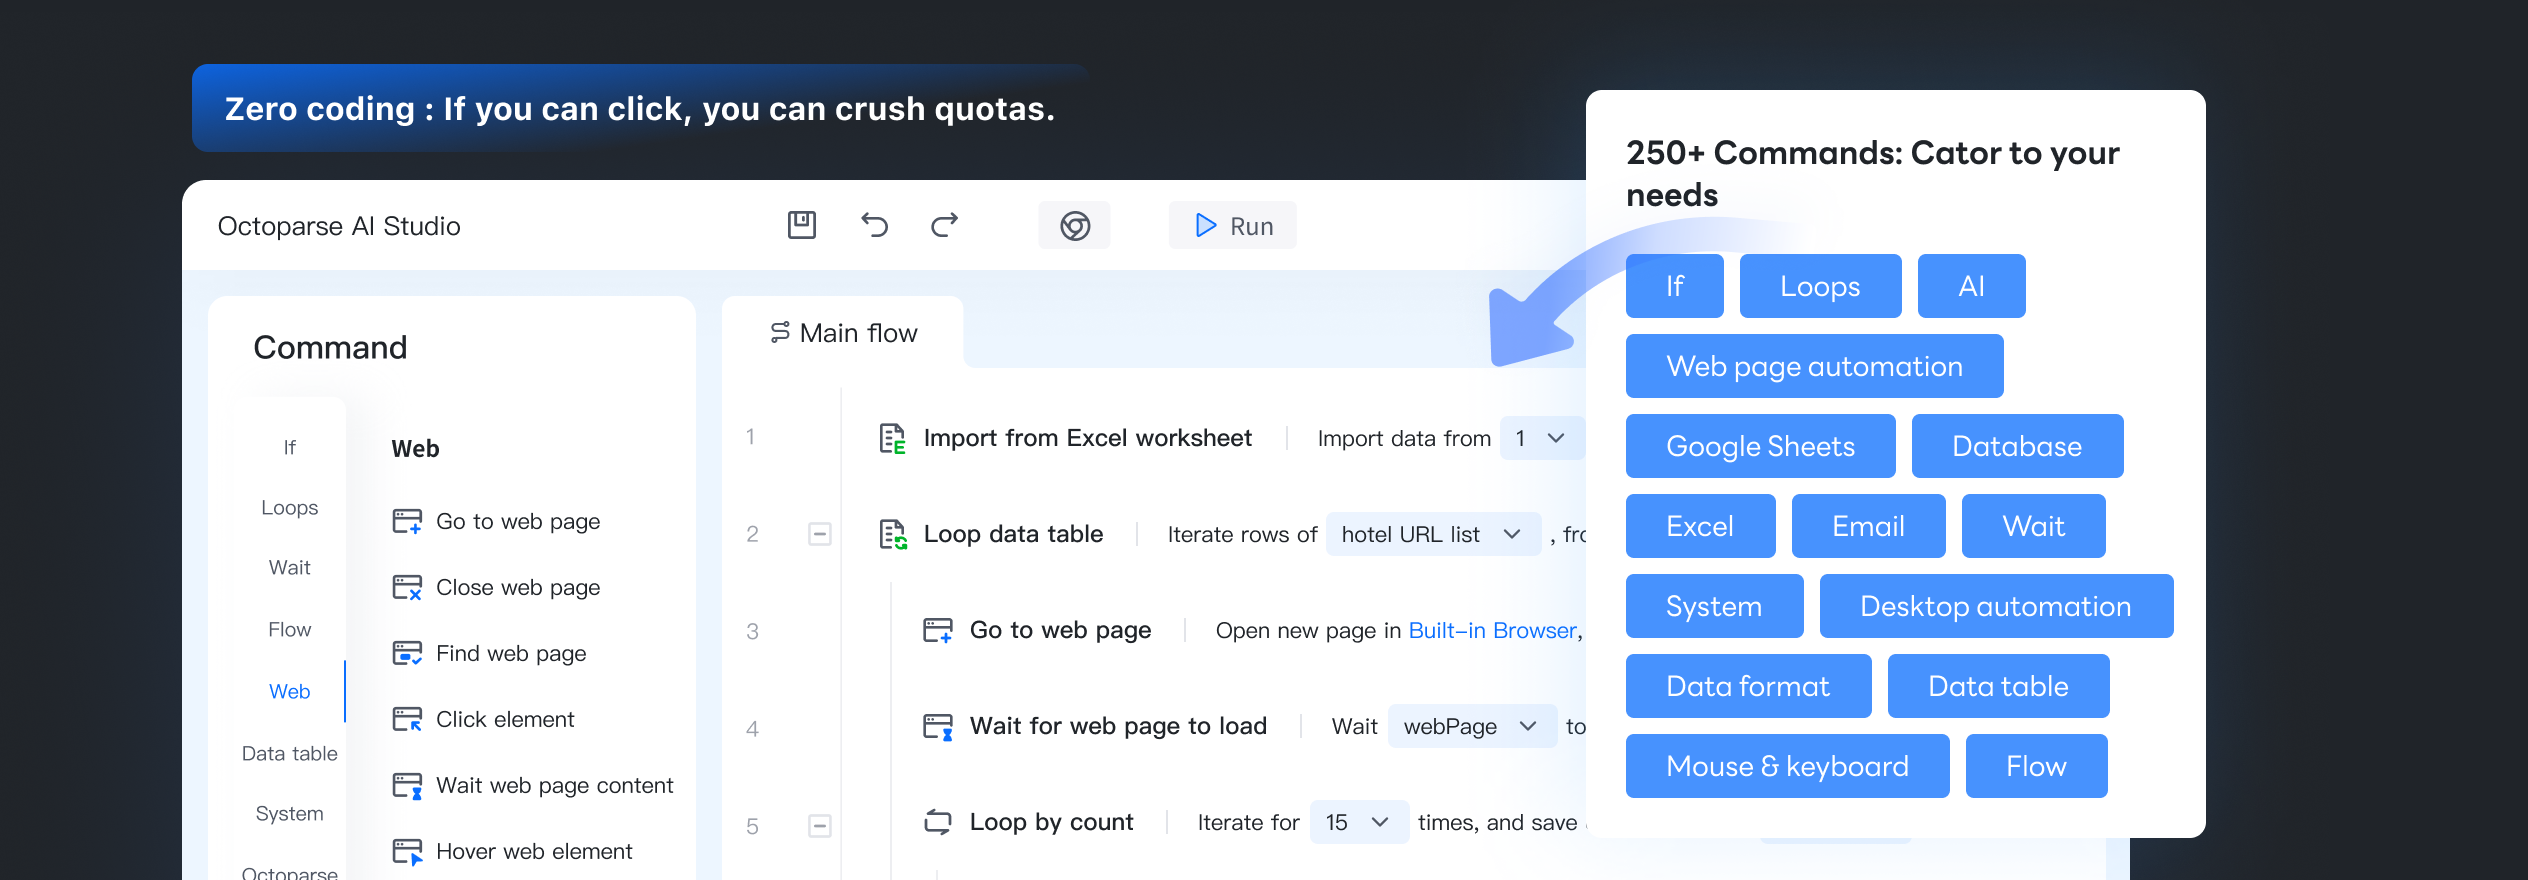Select 'Loop data table' step title
This screenshot has height=880, width=2528.
(1013, 534)
